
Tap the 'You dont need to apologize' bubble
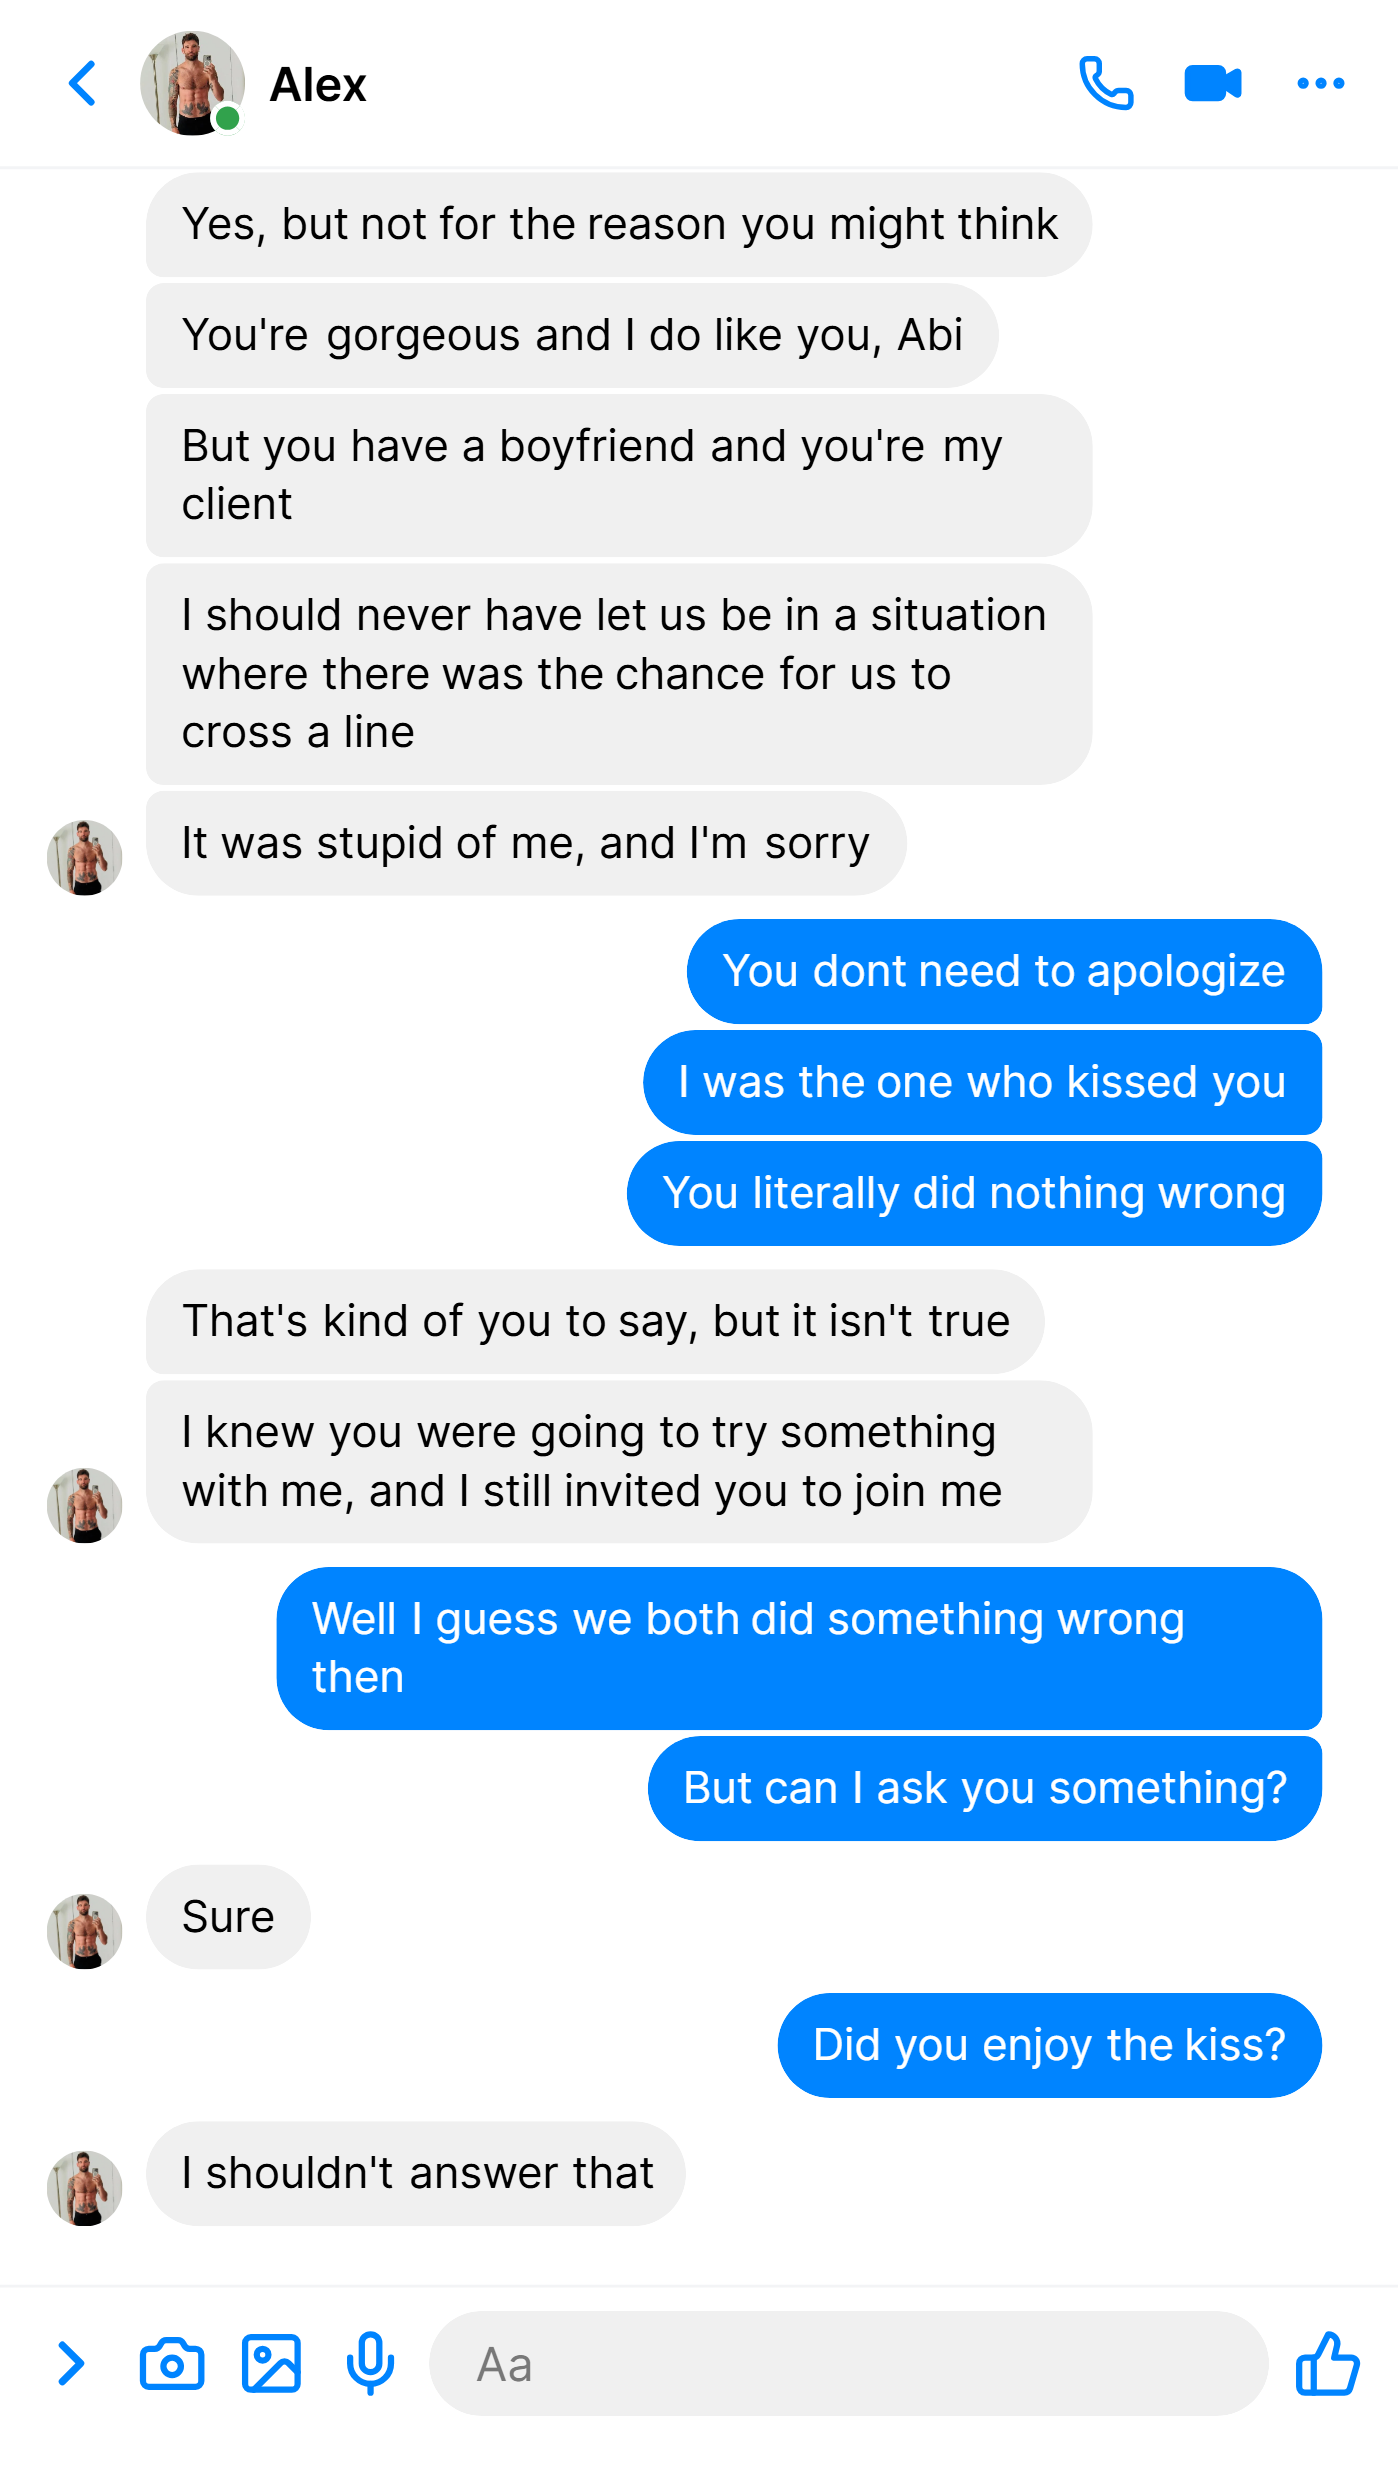[x=1004, y=971]
